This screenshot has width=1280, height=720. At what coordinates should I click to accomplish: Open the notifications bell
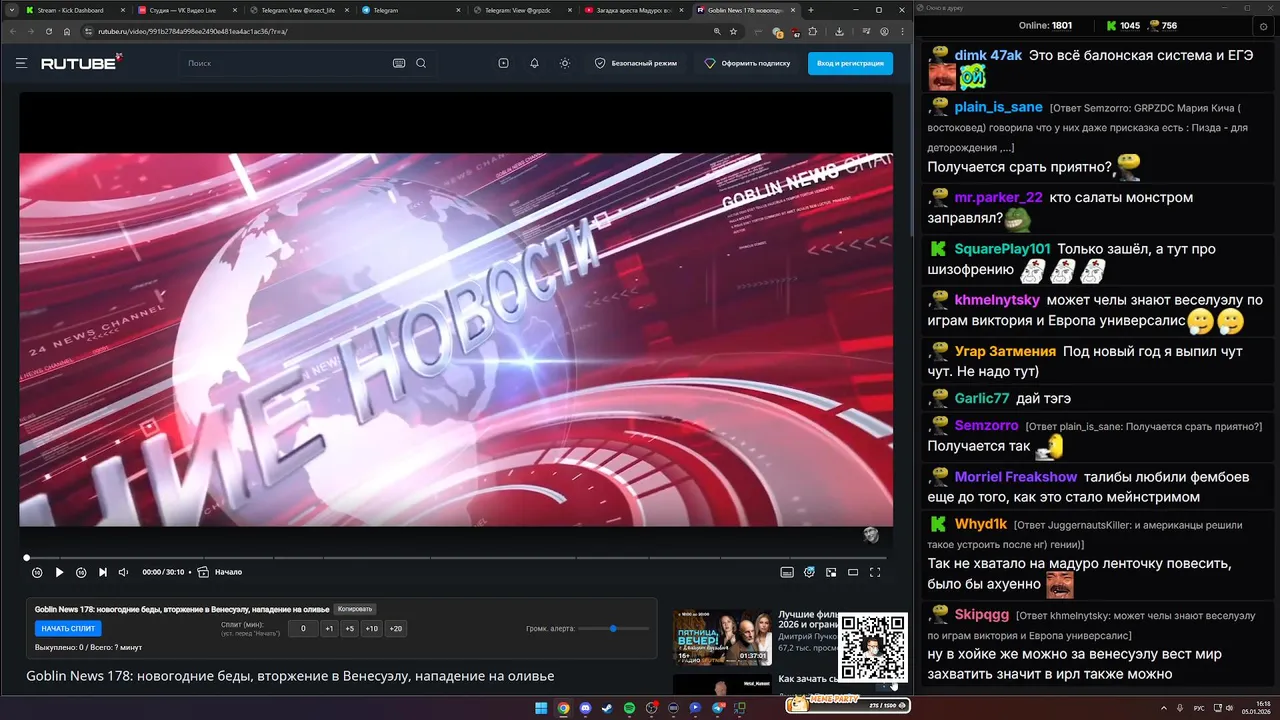[x=534, y=63]
